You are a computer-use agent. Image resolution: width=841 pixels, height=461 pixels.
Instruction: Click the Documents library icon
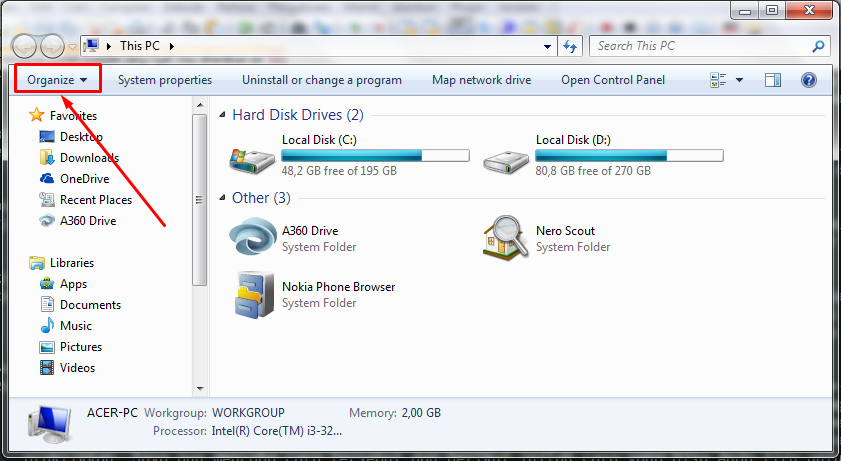click(47, 304)
